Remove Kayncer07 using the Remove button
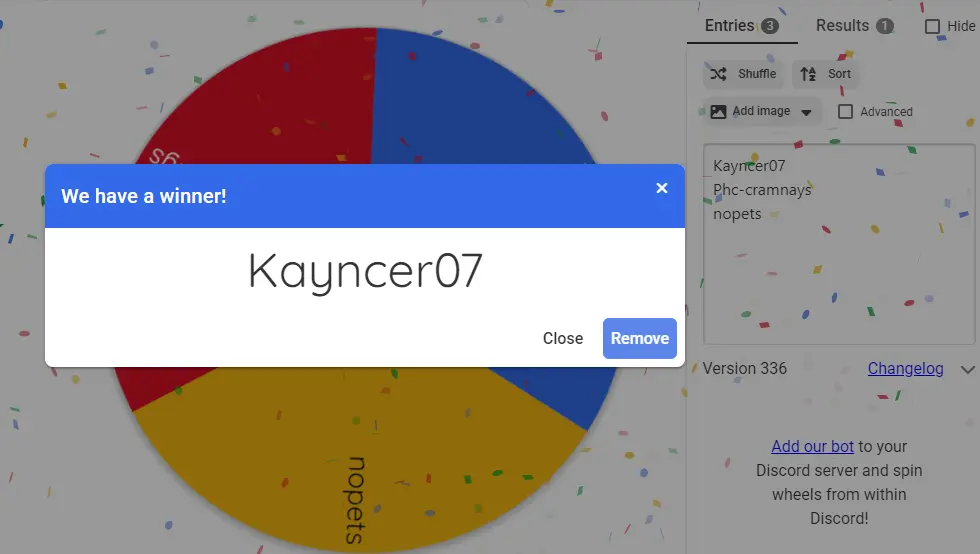The width and height of the screenshot is (980, 554). 639,338
